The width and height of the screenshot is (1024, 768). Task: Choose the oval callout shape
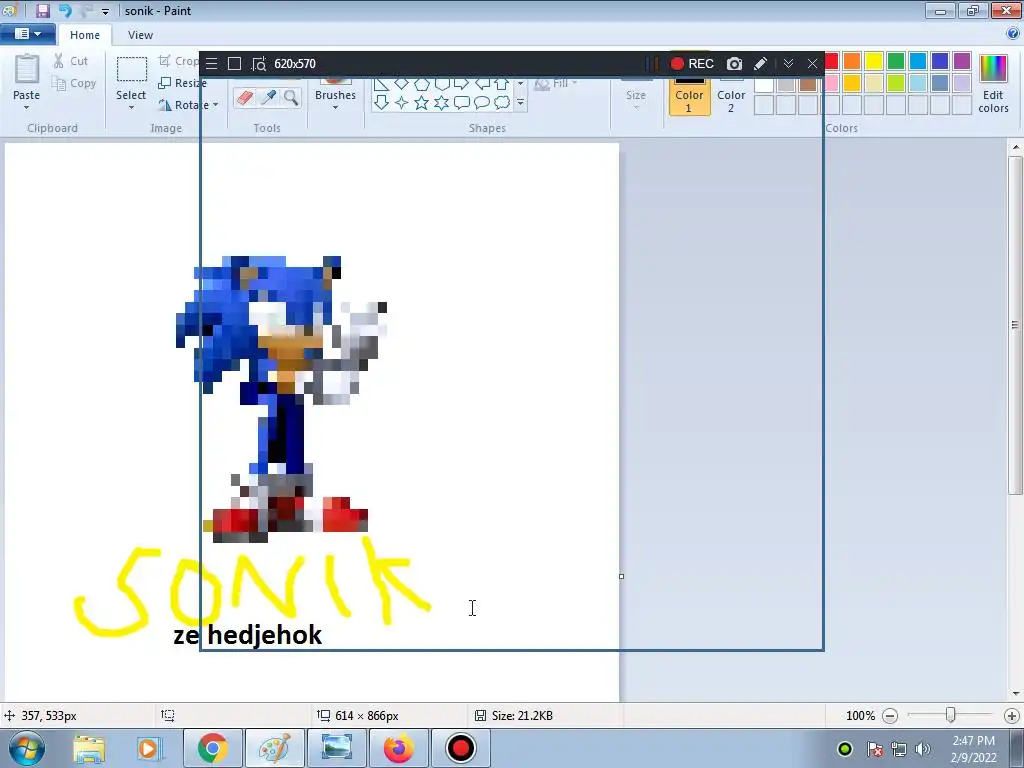pos(482,103)
